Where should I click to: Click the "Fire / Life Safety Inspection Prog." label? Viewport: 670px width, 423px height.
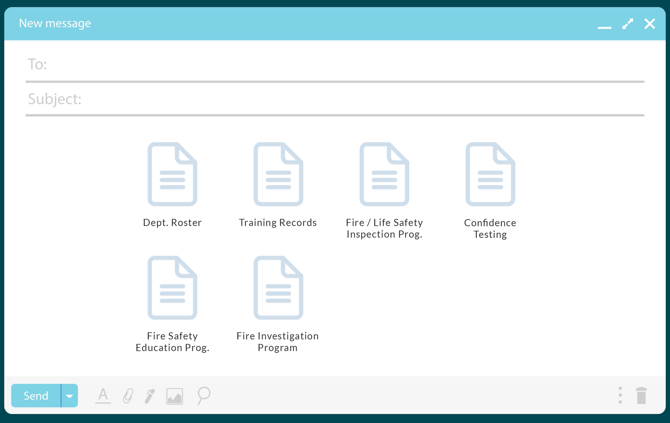coord(384,229)
